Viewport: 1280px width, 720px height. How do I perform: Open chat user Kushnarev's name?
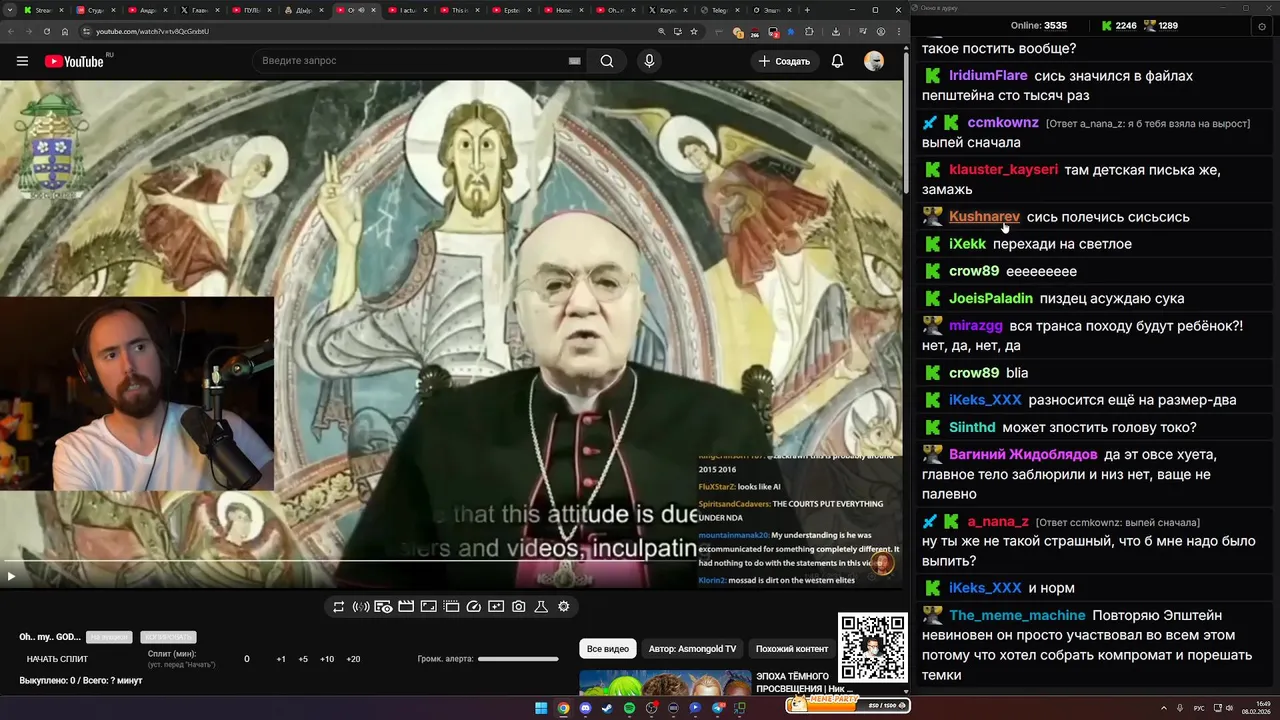pyautogui.click(x=984, y=217)
